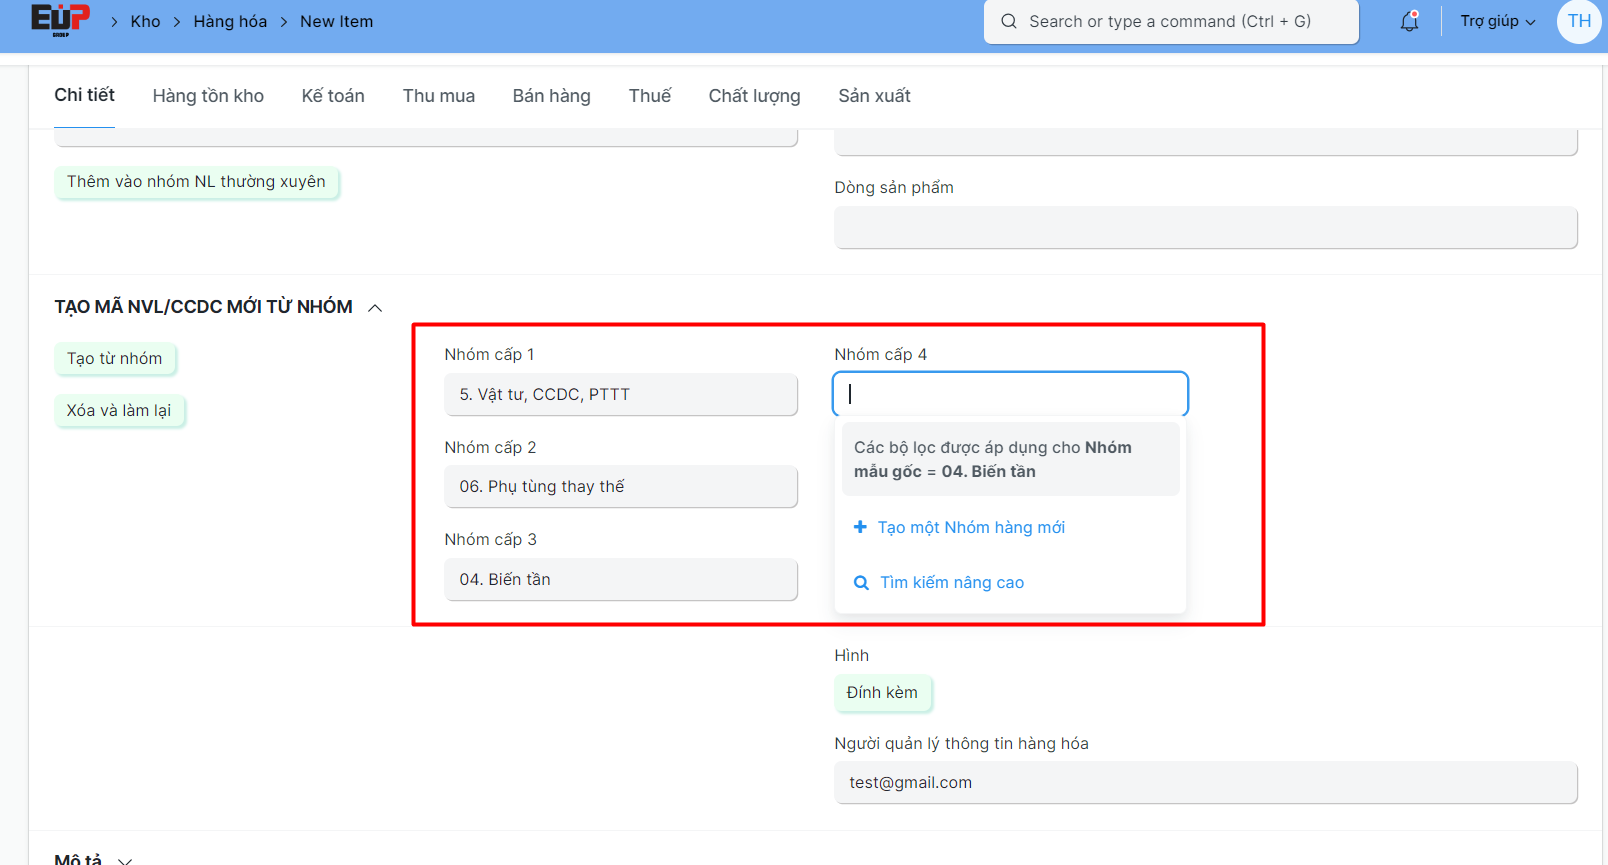Click the Đính kèm attach button
Viewport: 1608px width, 865px height.
click(882, 693)
